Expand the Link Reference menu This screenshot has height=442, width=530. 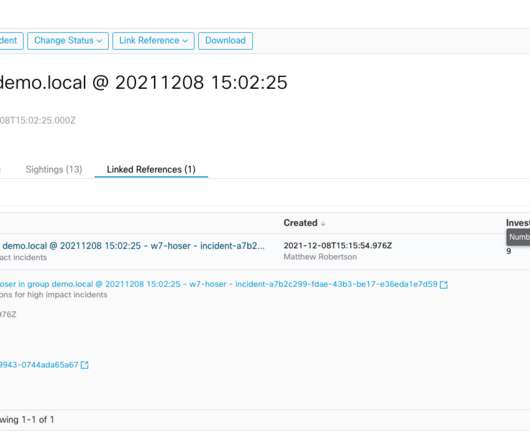point(153,41)
